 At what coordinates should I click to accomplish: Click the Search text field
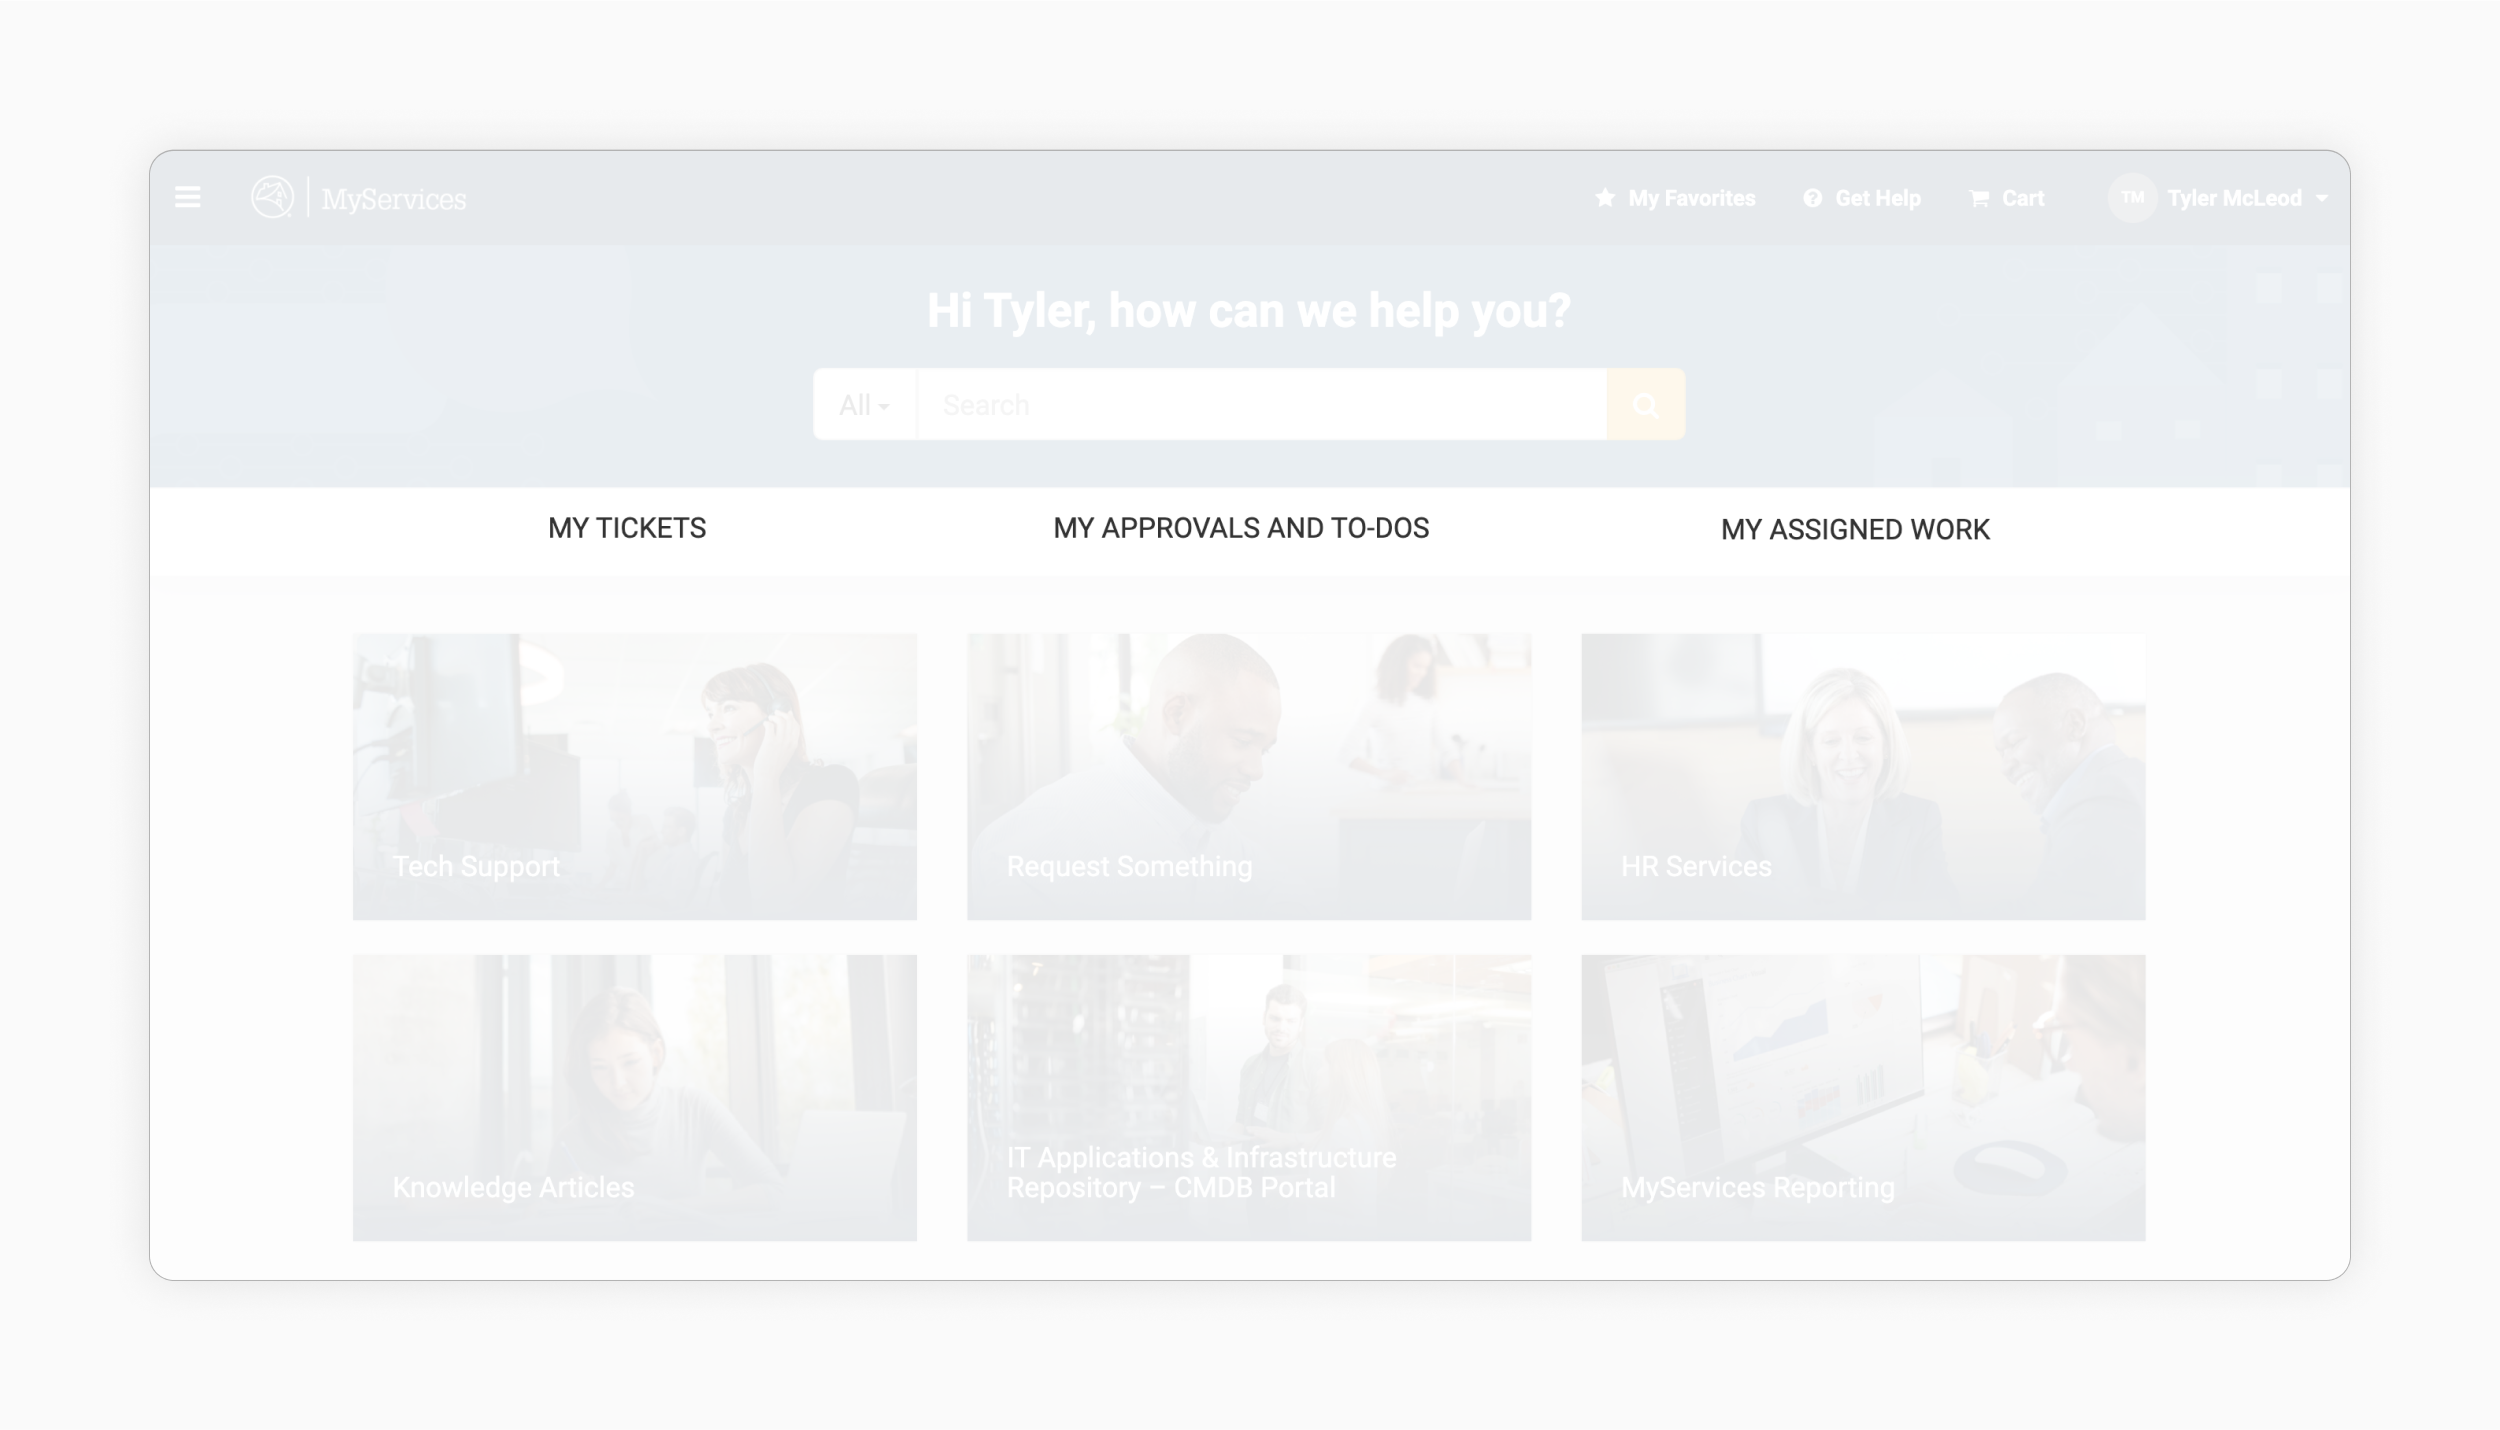[1260, 405]
